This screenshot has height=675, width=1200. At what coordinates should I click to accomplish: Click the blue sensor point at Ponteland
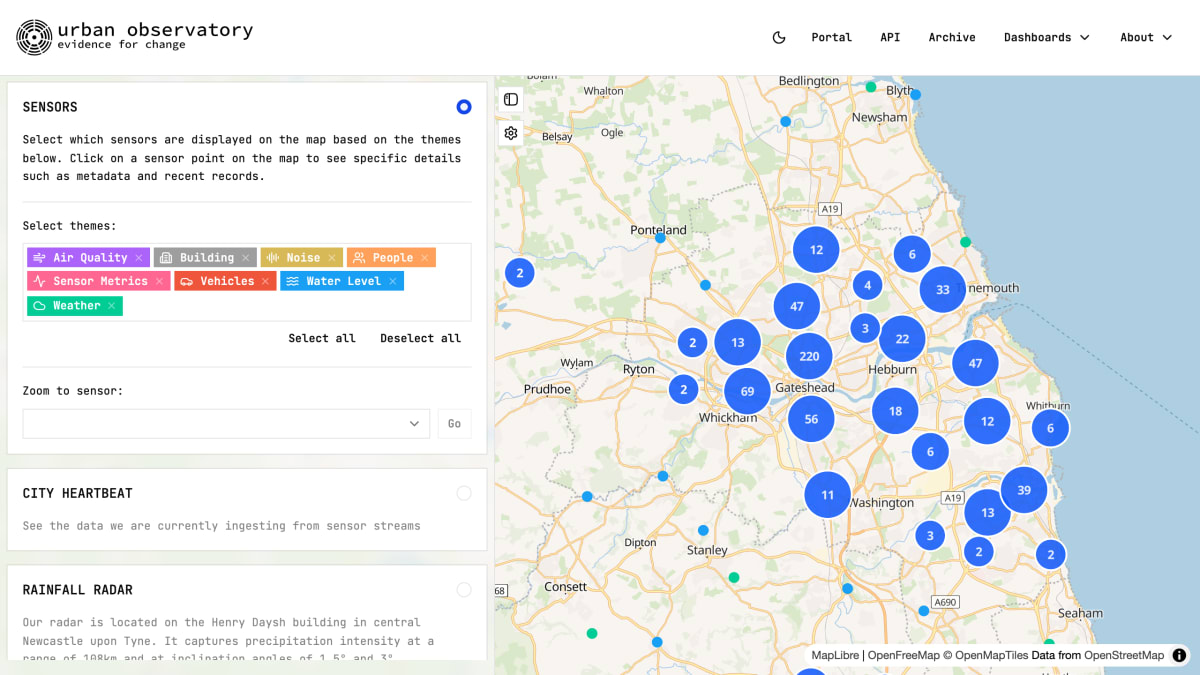point(660,238)
